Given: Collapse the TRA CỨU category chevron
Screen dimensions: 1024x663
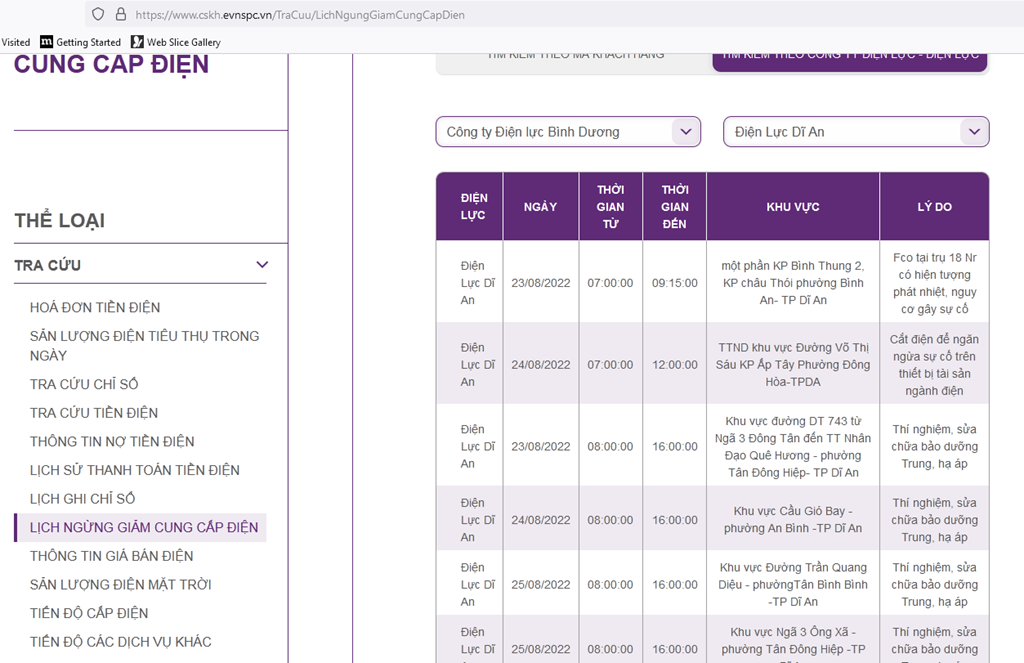Looking at the screenshot, I should pyautogui.click(x=262, y=265).
